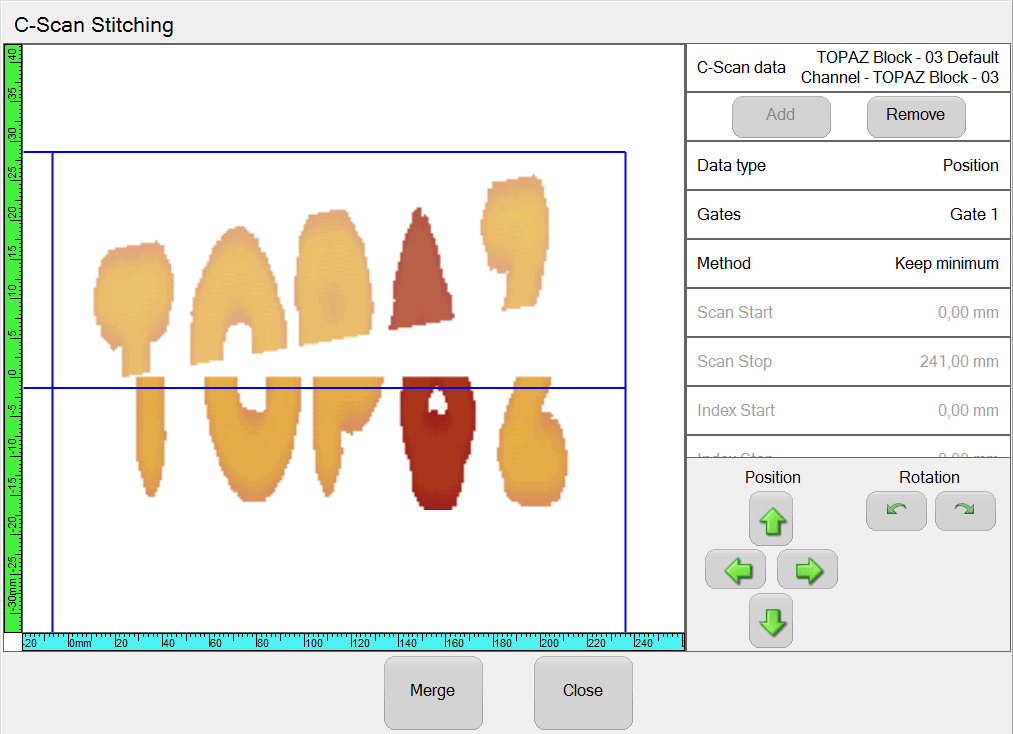1013x734 pixels.
Task: Change the Gates selection
Action: pos(848,215)
